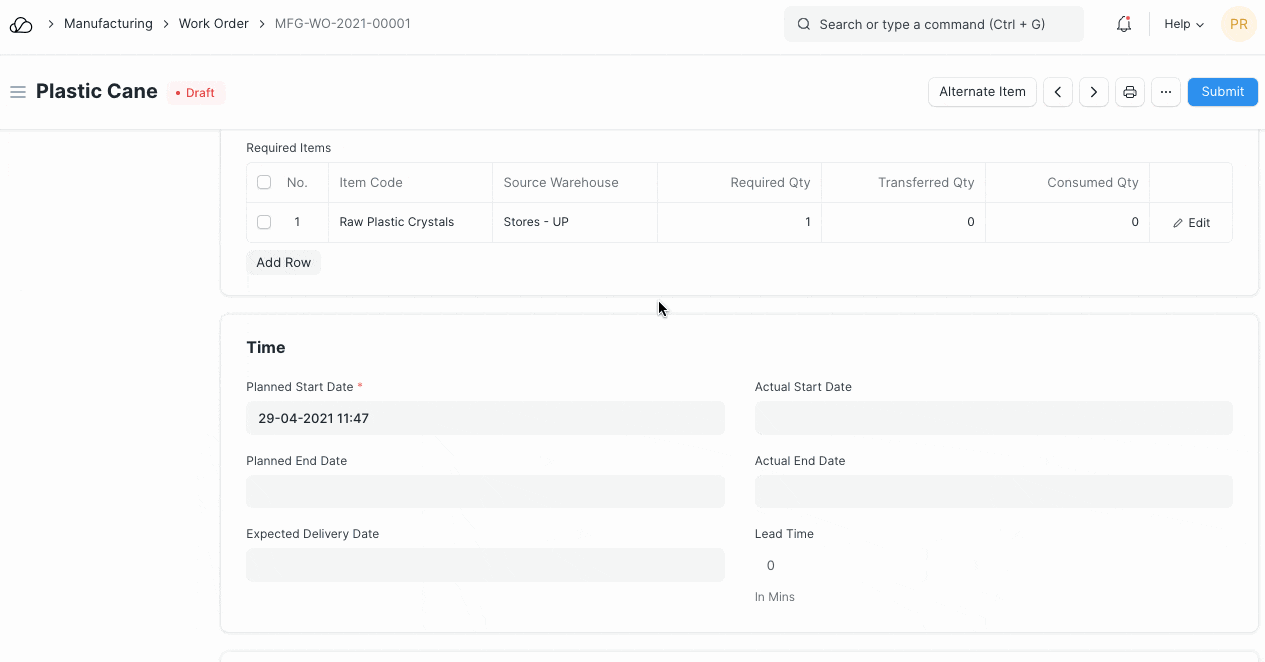
Task: Toggle the sidebar hamburger menu
Action: [x=17, y=92]
